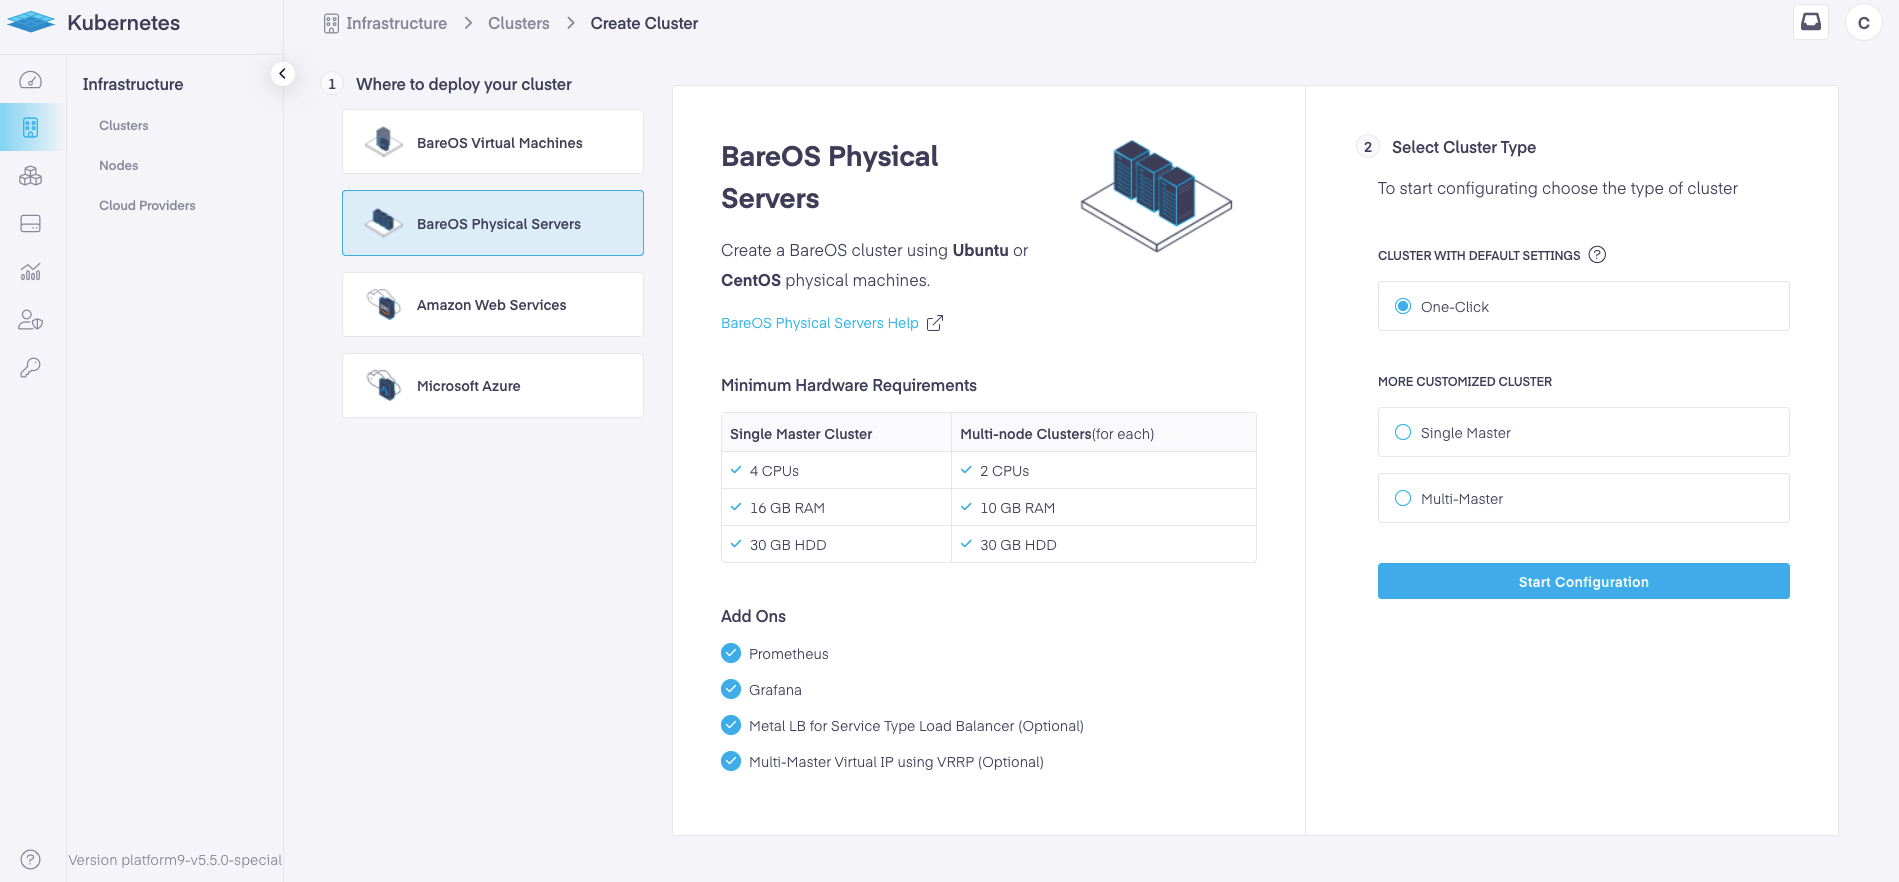Click the Minimum Hardware Requirements heading
This screenshot has width=1899, height=882.
tap(849, 385)
